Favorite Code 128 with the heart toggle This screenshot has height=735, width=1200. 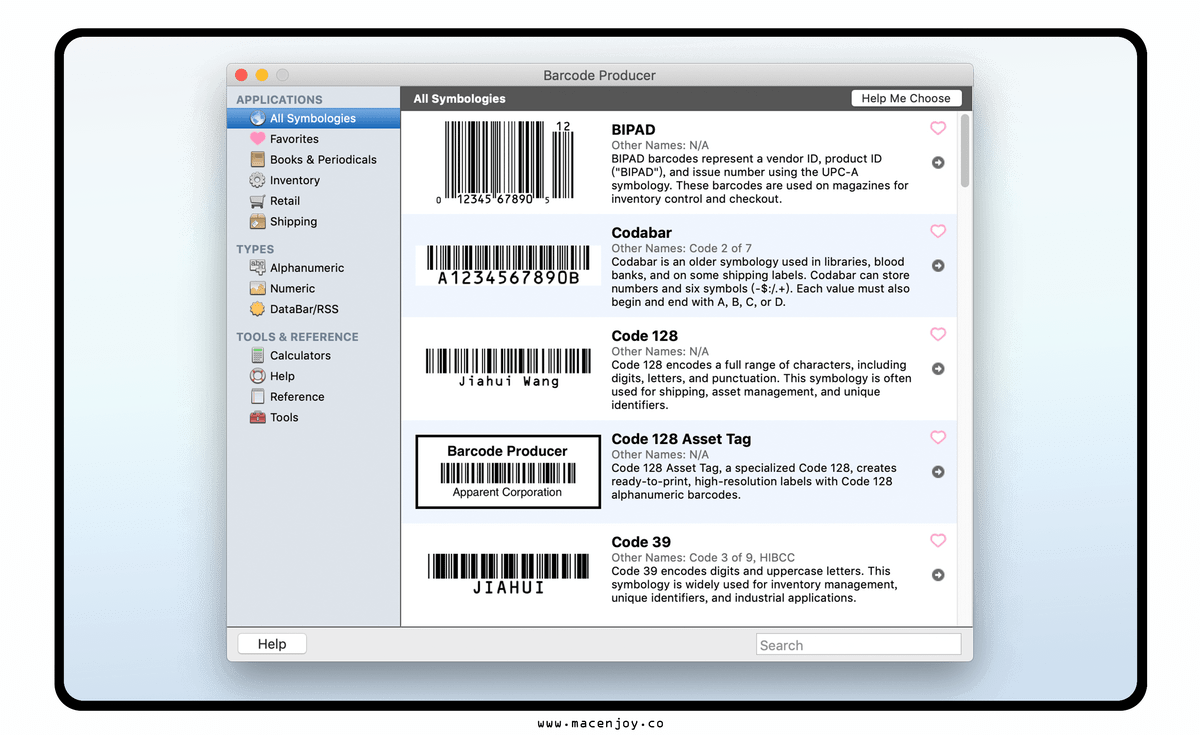point(938,334)
